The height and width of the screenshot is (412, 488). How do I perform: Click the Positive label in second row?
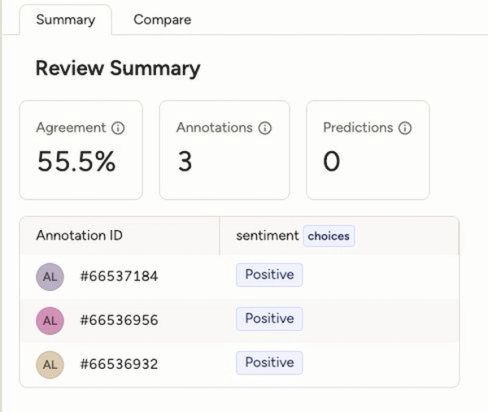pyautogui.click(x=269, y=319)
